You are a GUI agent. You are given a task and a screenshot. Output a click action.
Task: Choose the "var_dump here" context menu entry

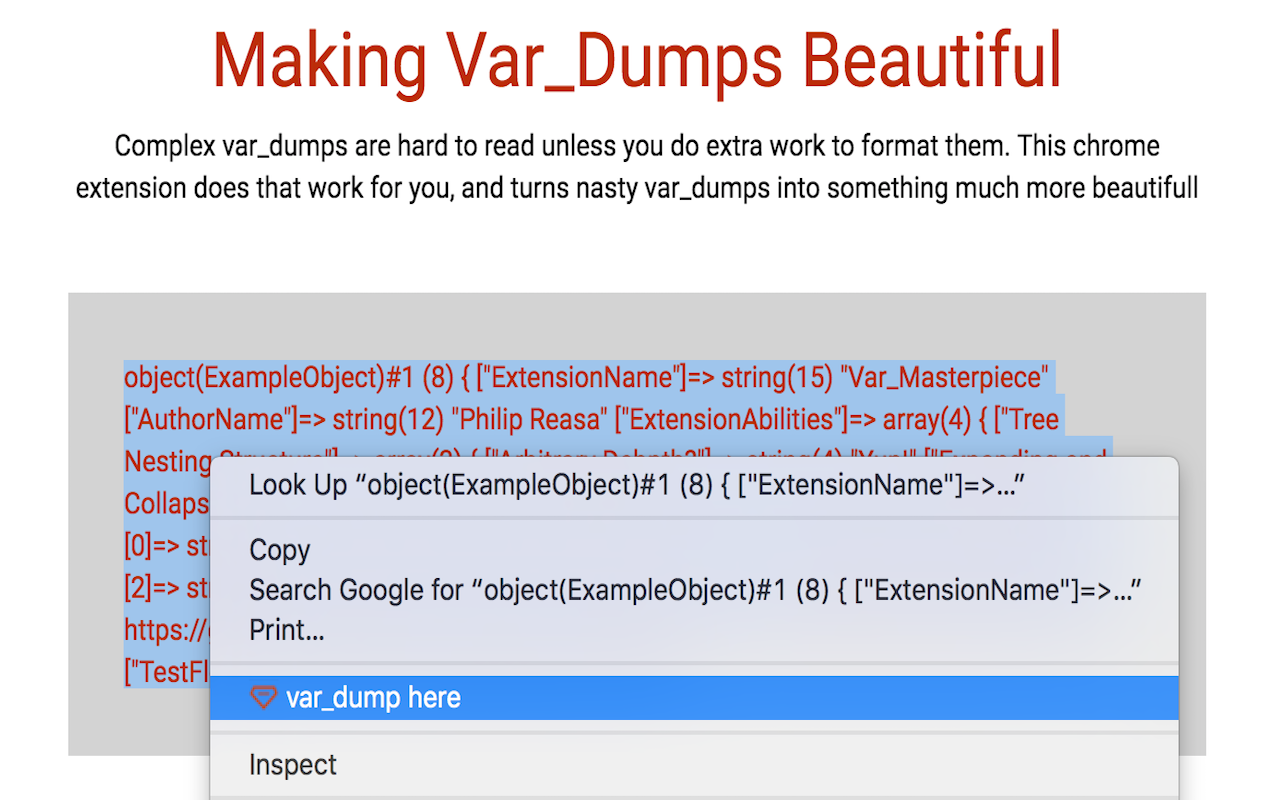[x=372, y=698]
